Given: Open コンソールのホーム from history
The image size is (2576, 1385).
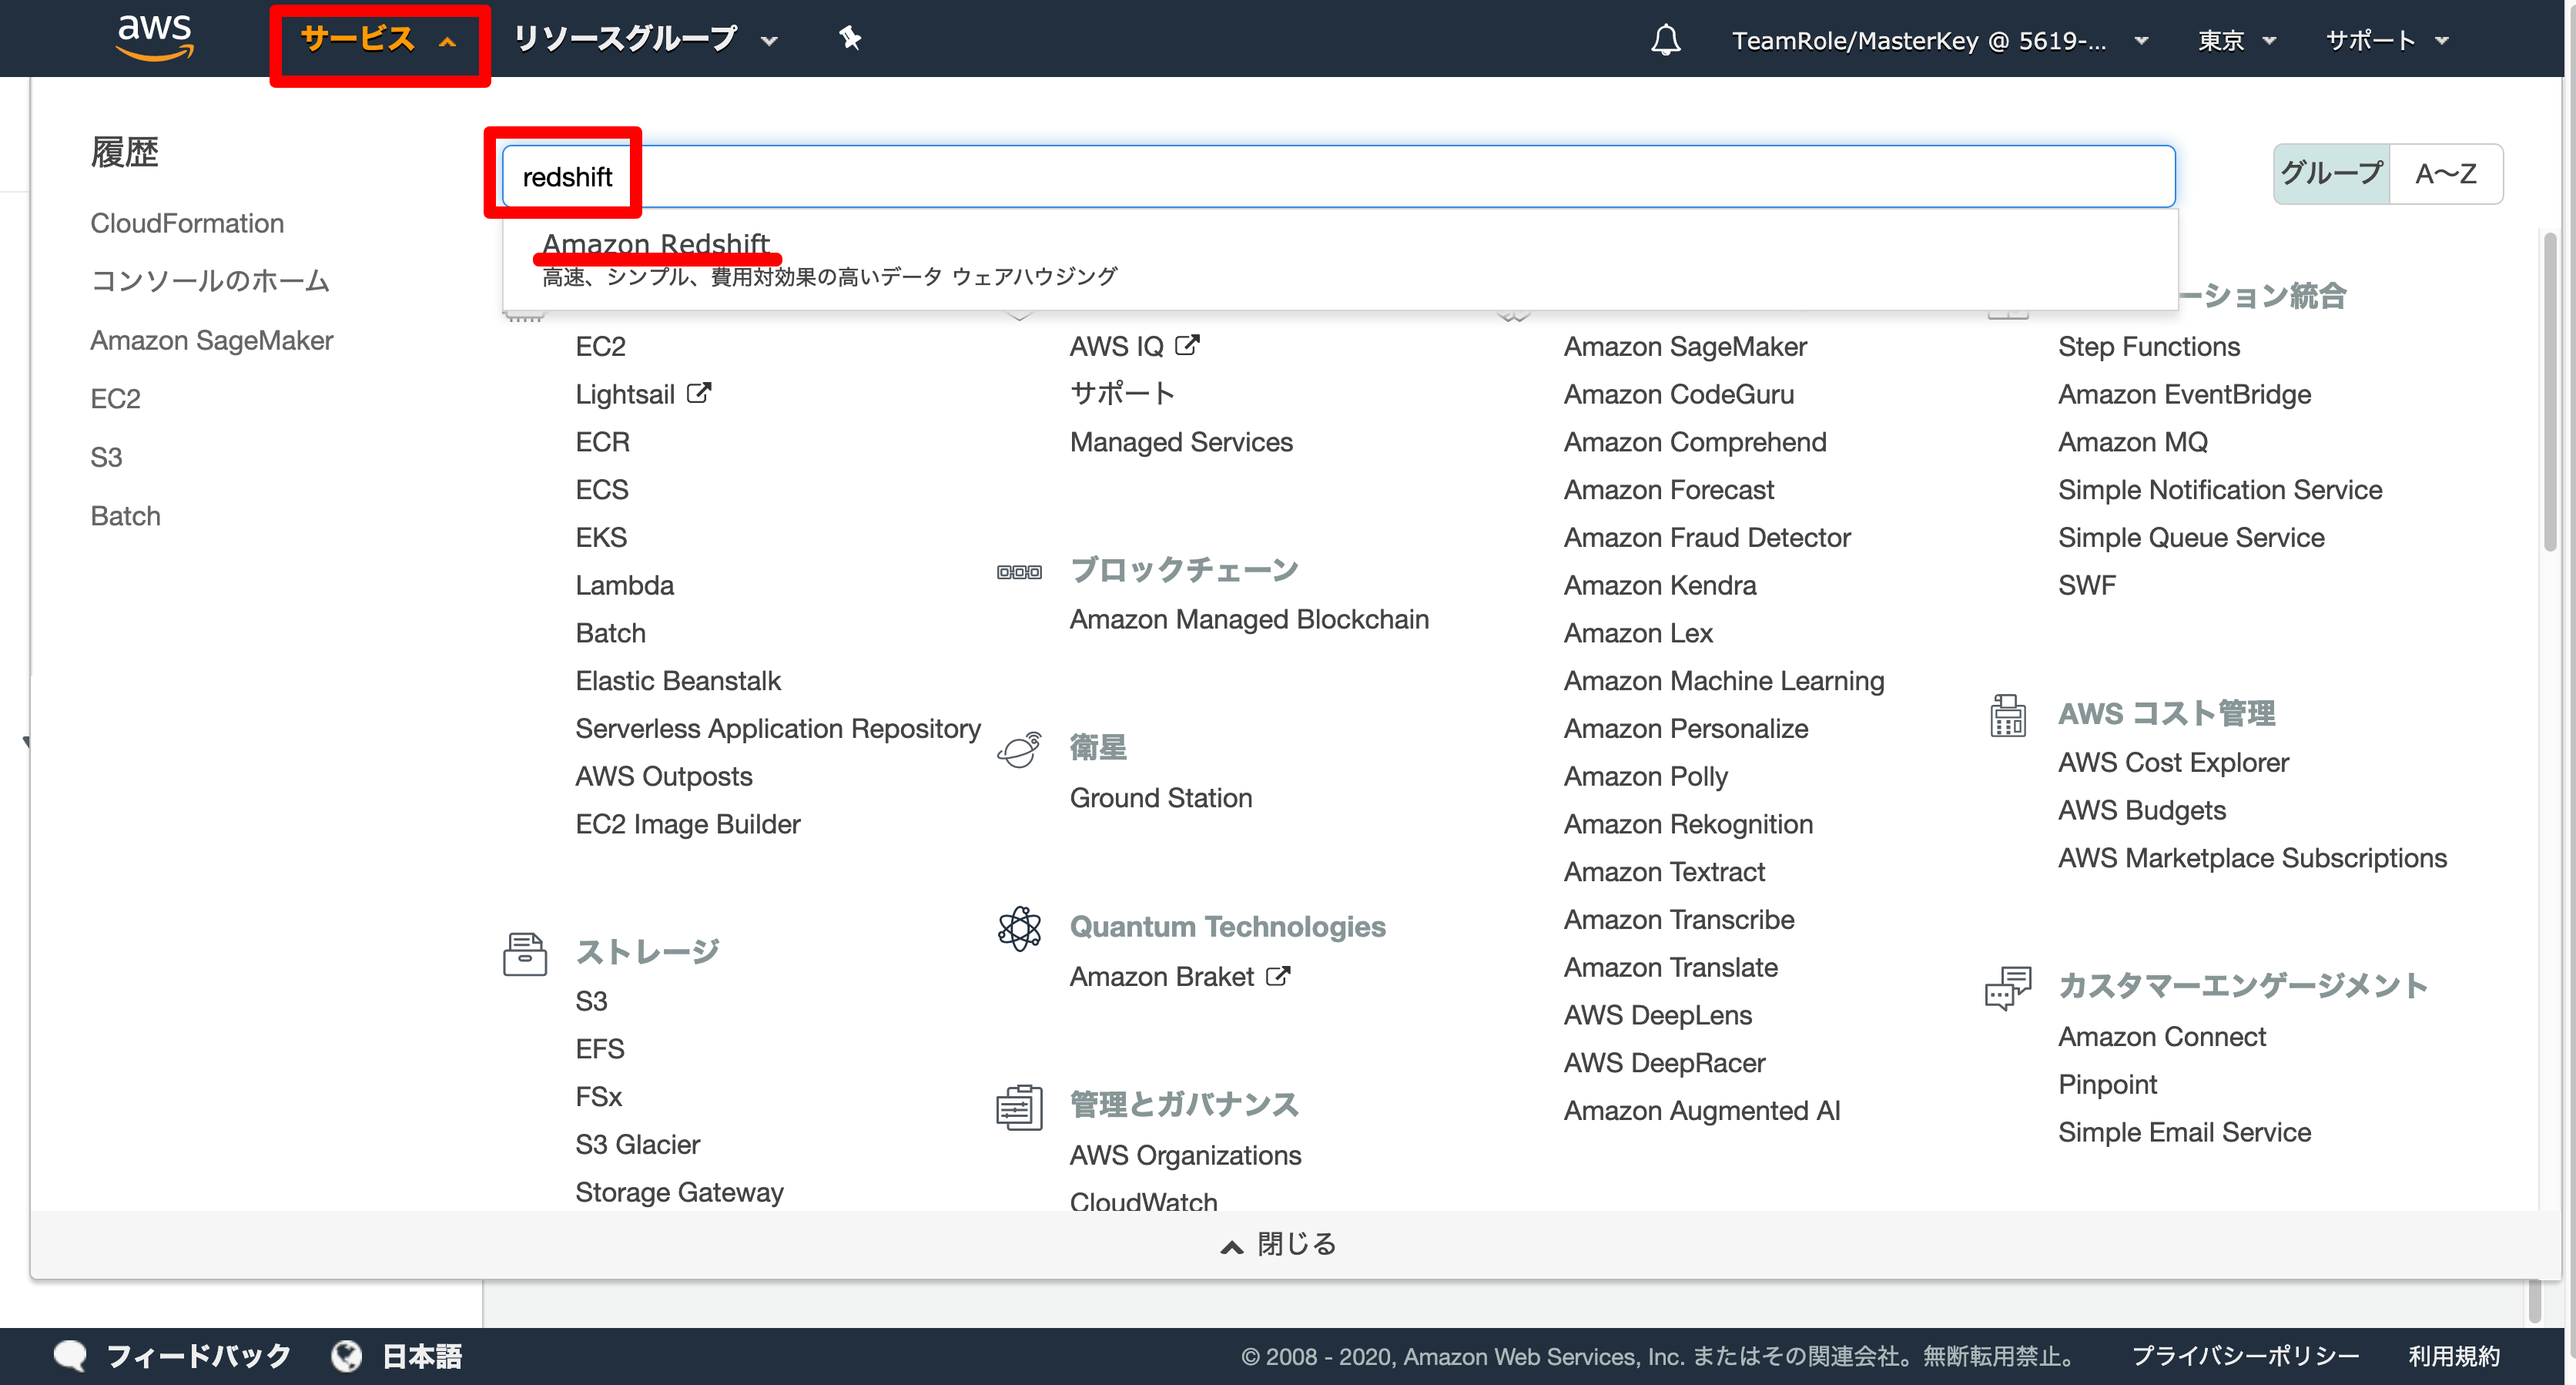Looking at the screenshot, I should (210, 281).
